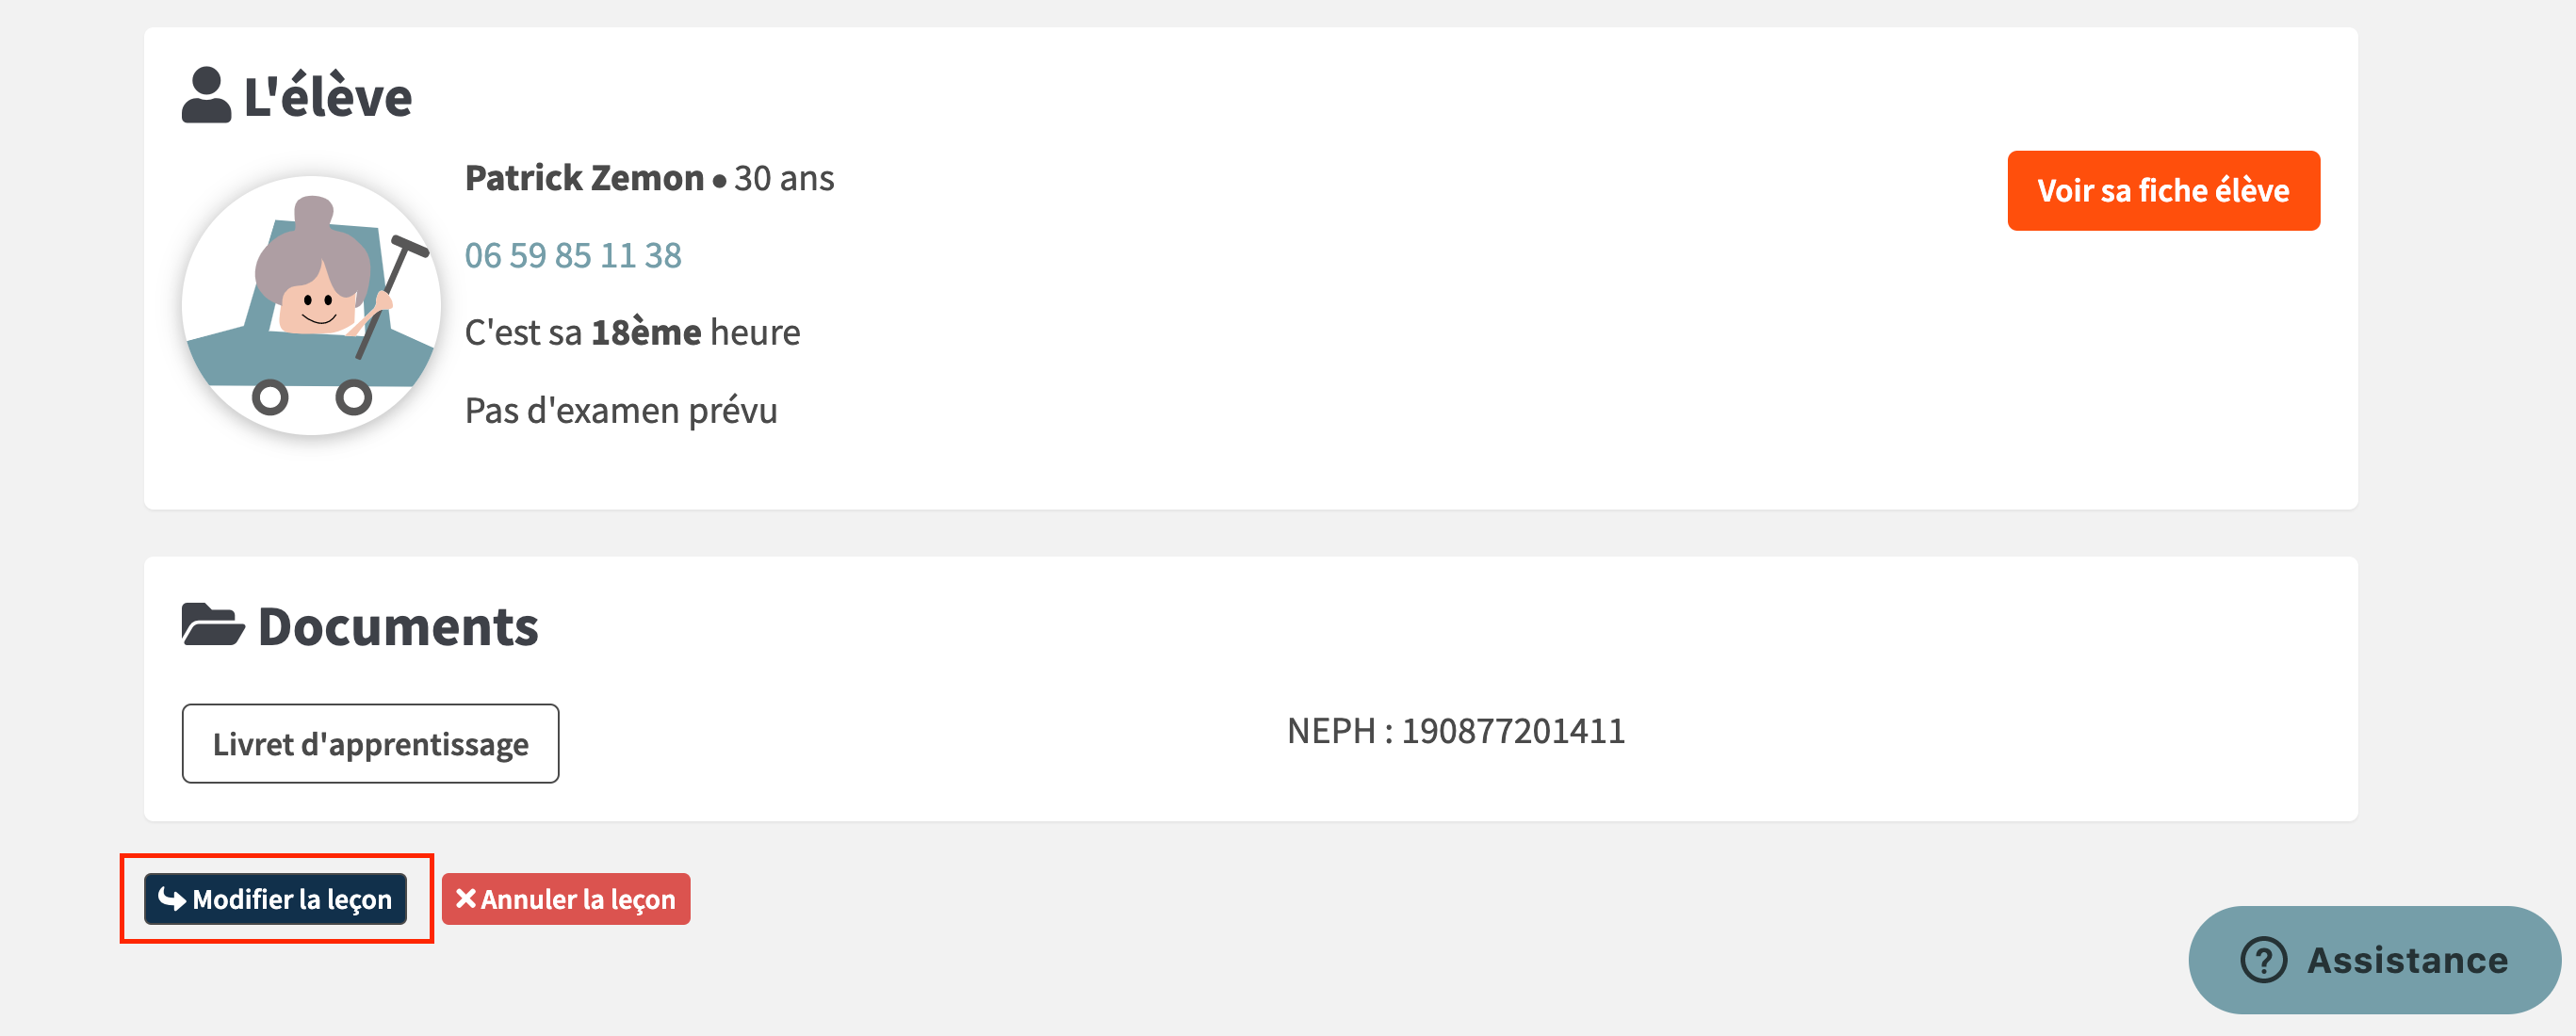Select the Modifier la leçon button
This screenshot has width=2576, height=1036.
pyautogui.click(x=275, y=898)
